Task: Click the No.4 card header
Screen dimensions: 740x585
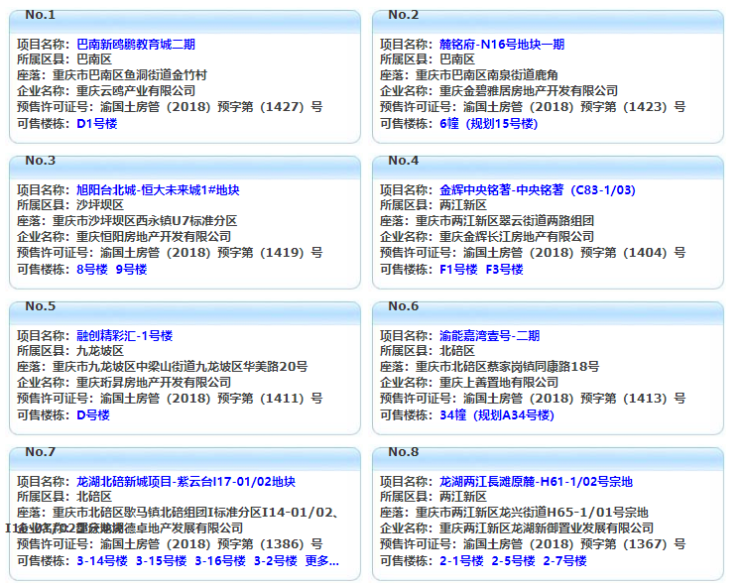Action: (x=548, y=167)
